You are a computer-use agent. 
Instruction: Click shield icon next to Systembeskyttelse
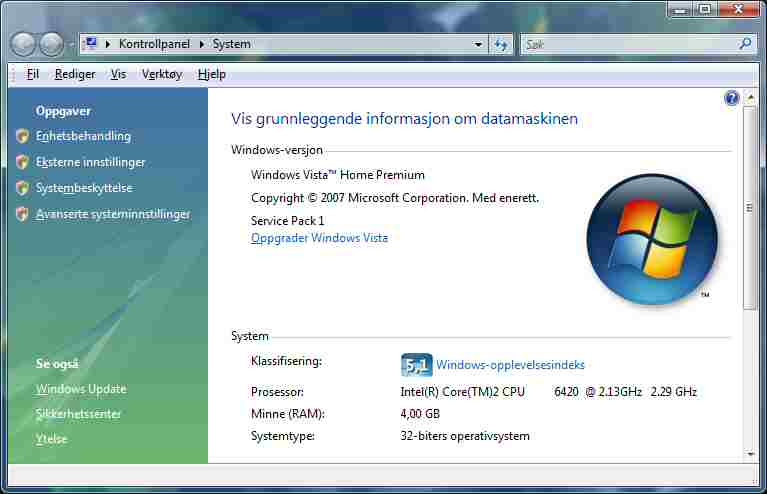[23, 188]
